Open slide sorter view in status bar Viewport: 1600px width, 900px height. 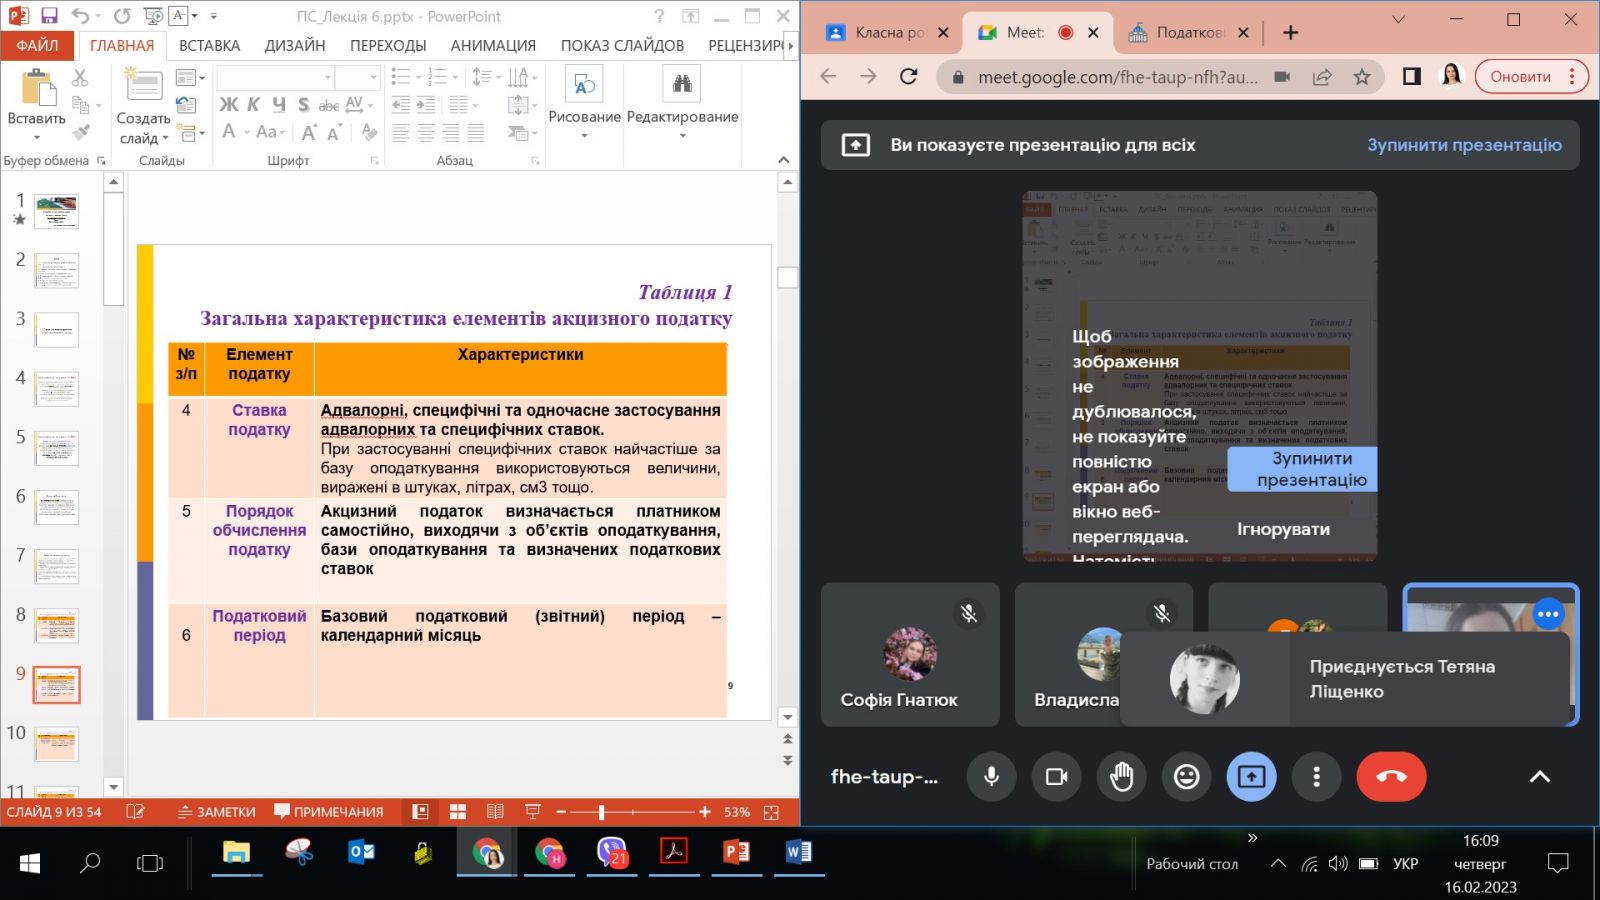tap(458, 812)
